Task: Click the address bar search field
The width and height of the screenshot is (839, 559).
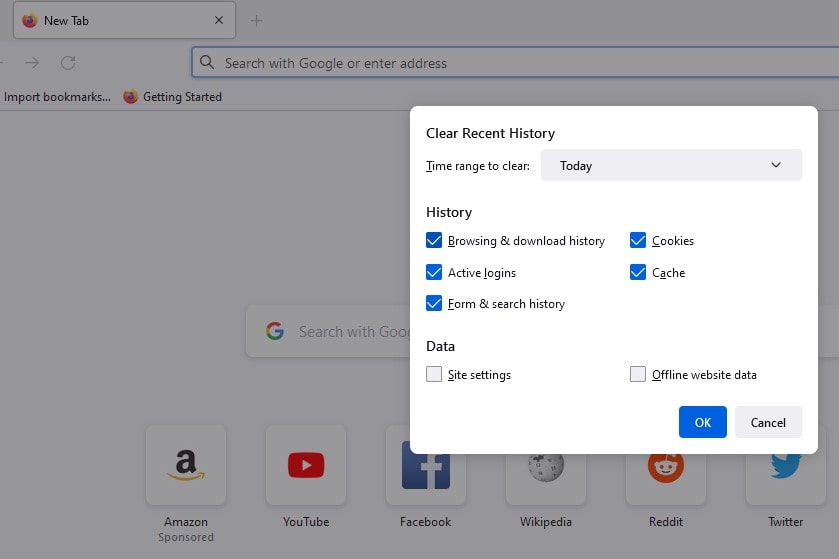Action: 500,63
